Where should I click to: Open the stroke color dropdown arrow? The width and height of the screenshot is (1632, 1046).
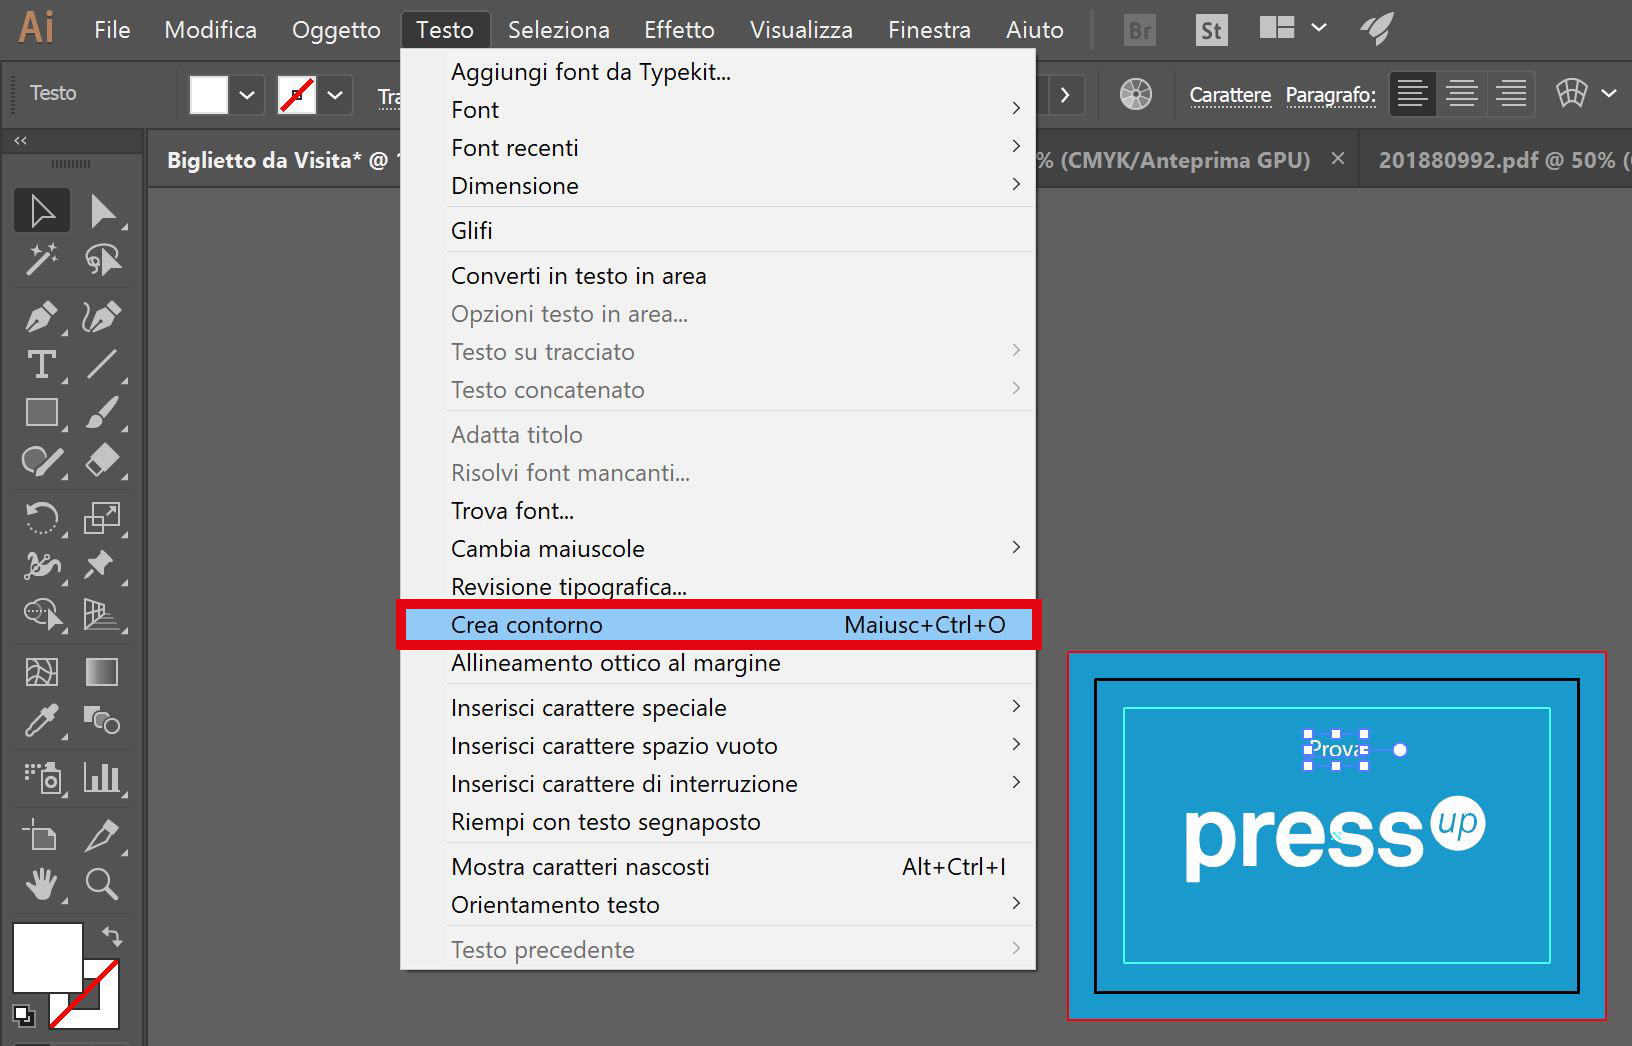tap(335, 95)
